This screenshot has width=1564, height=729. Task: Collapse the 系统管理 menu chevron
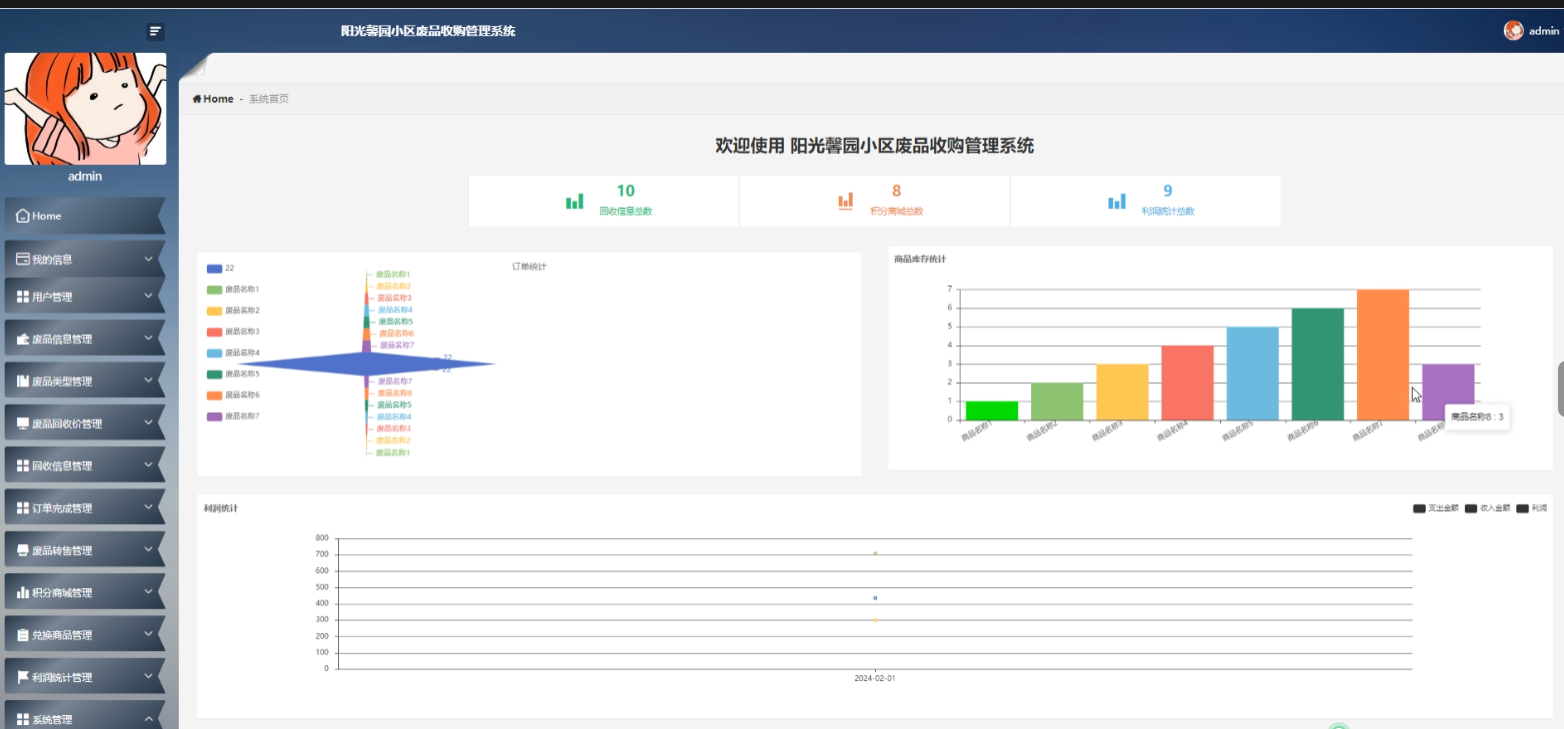pos(149,718)
